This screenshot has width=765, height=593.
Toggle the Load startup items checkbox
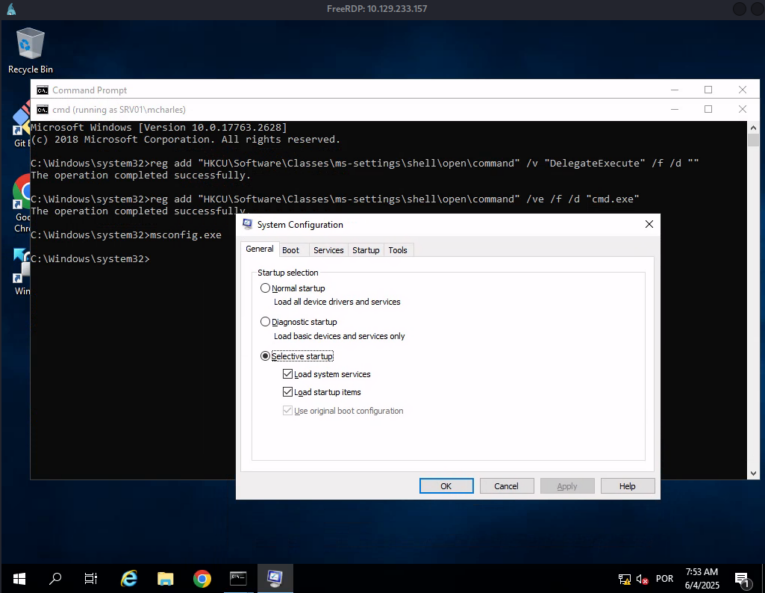pyautogui.click(x=288, y=392)
